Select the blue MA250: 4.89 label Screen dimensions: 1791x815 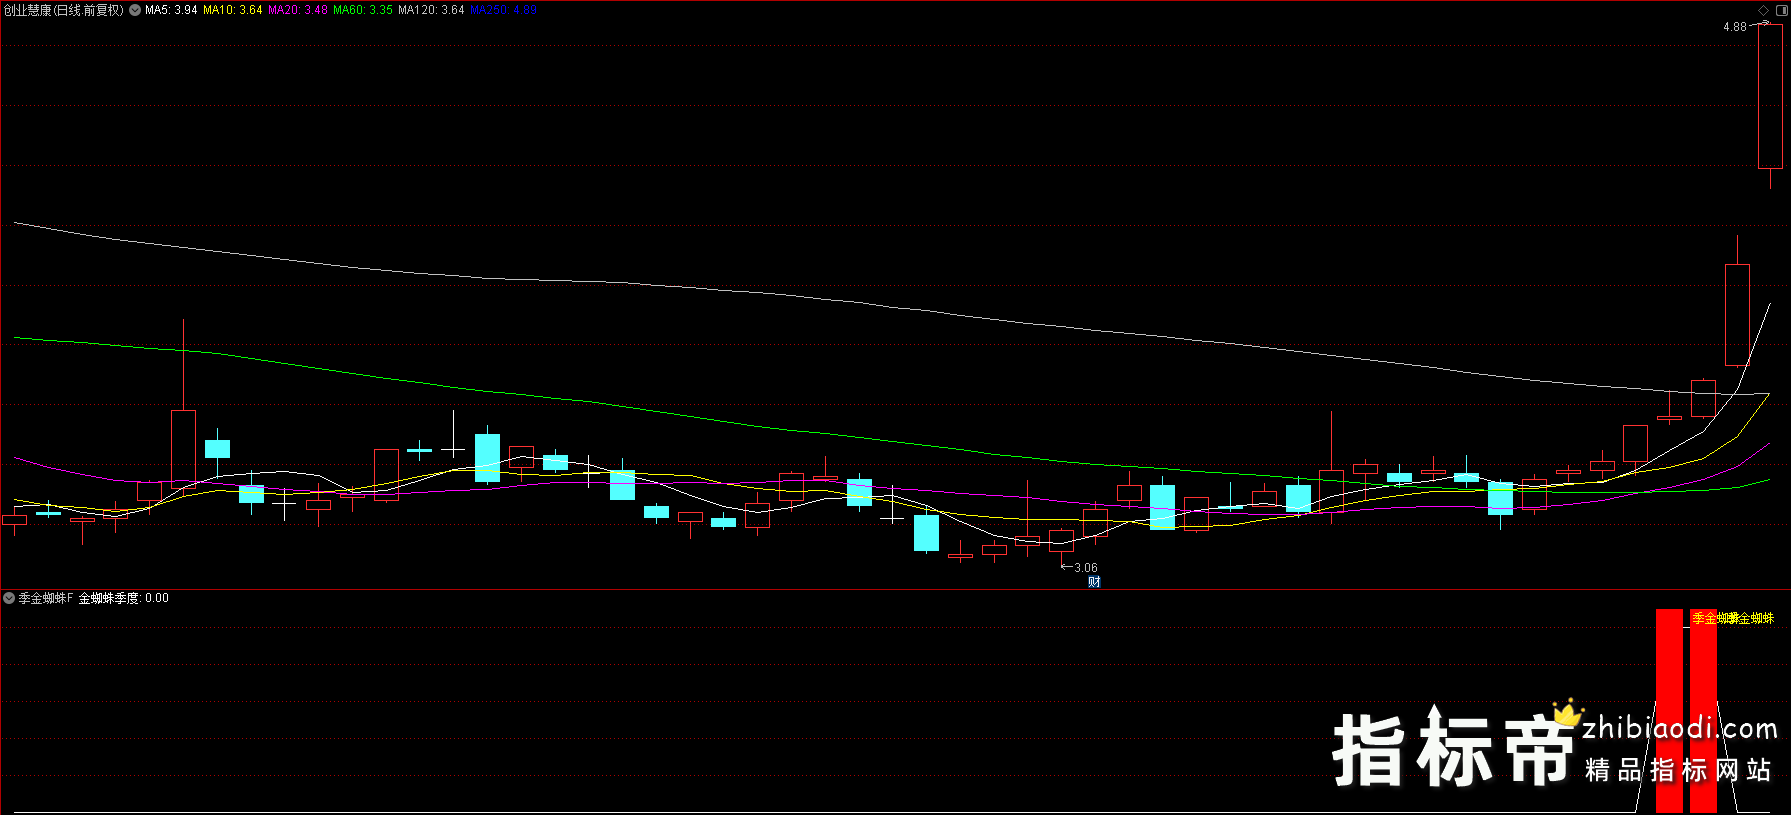[503, 10]
